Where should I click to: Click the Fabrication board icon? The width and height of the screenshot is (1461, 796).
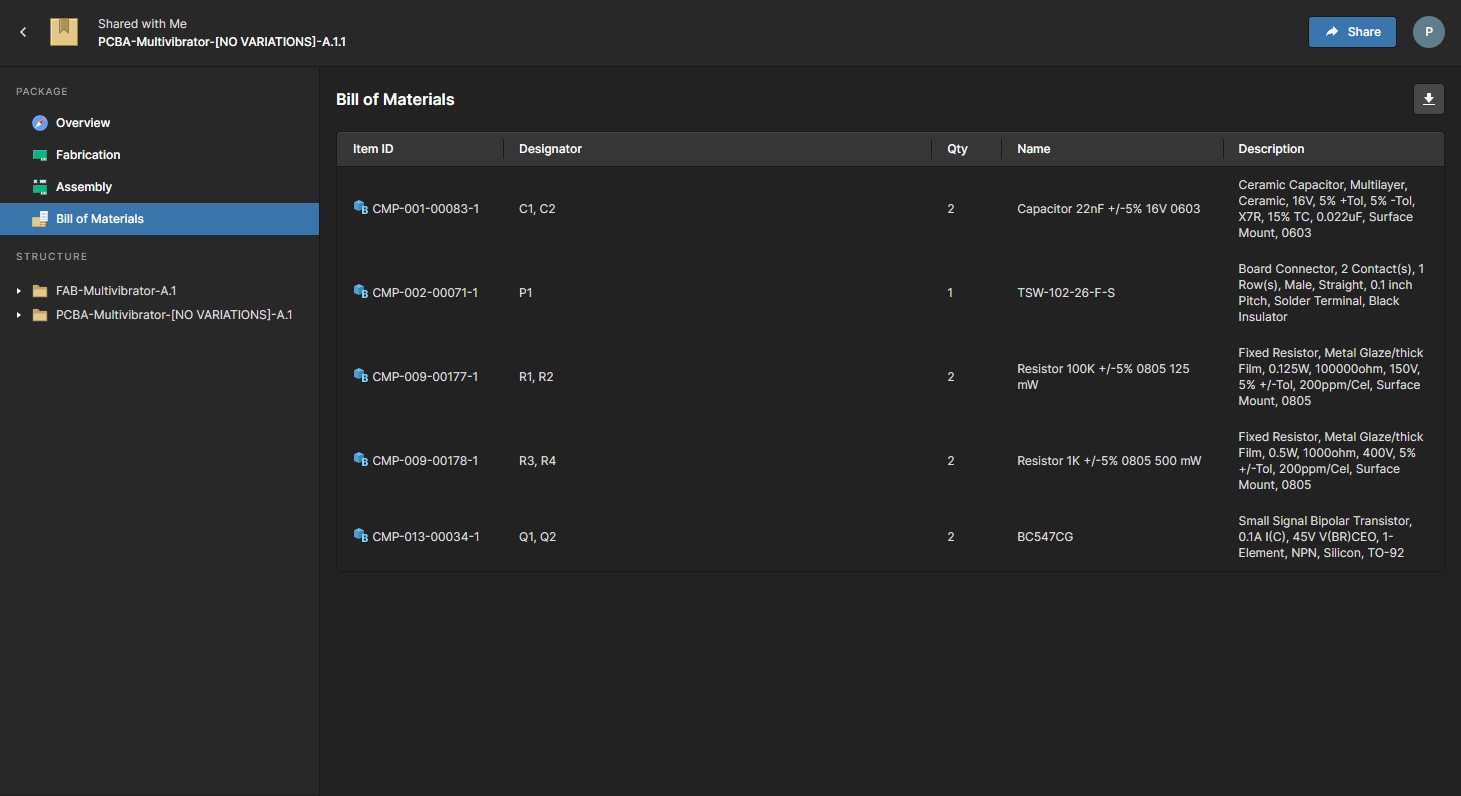pos(40,155)
